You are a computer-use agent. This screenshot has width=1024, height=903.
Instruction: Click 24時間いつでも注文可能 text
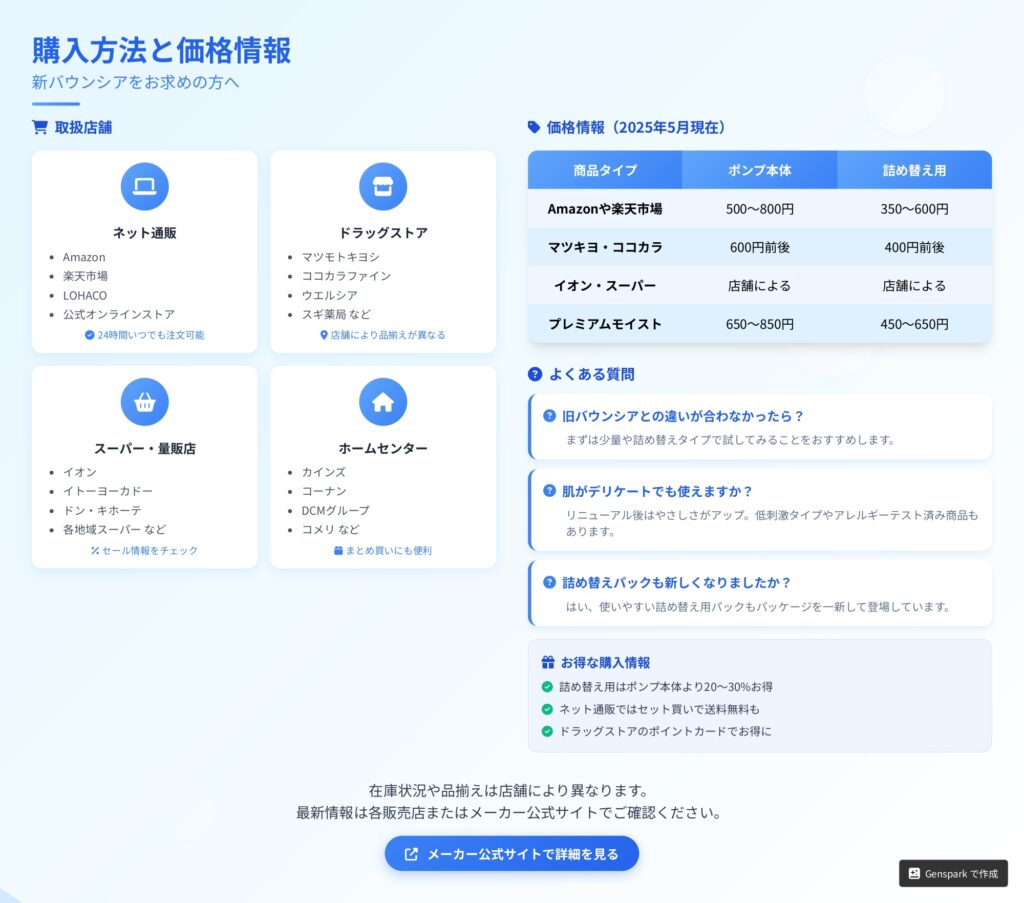151,335
